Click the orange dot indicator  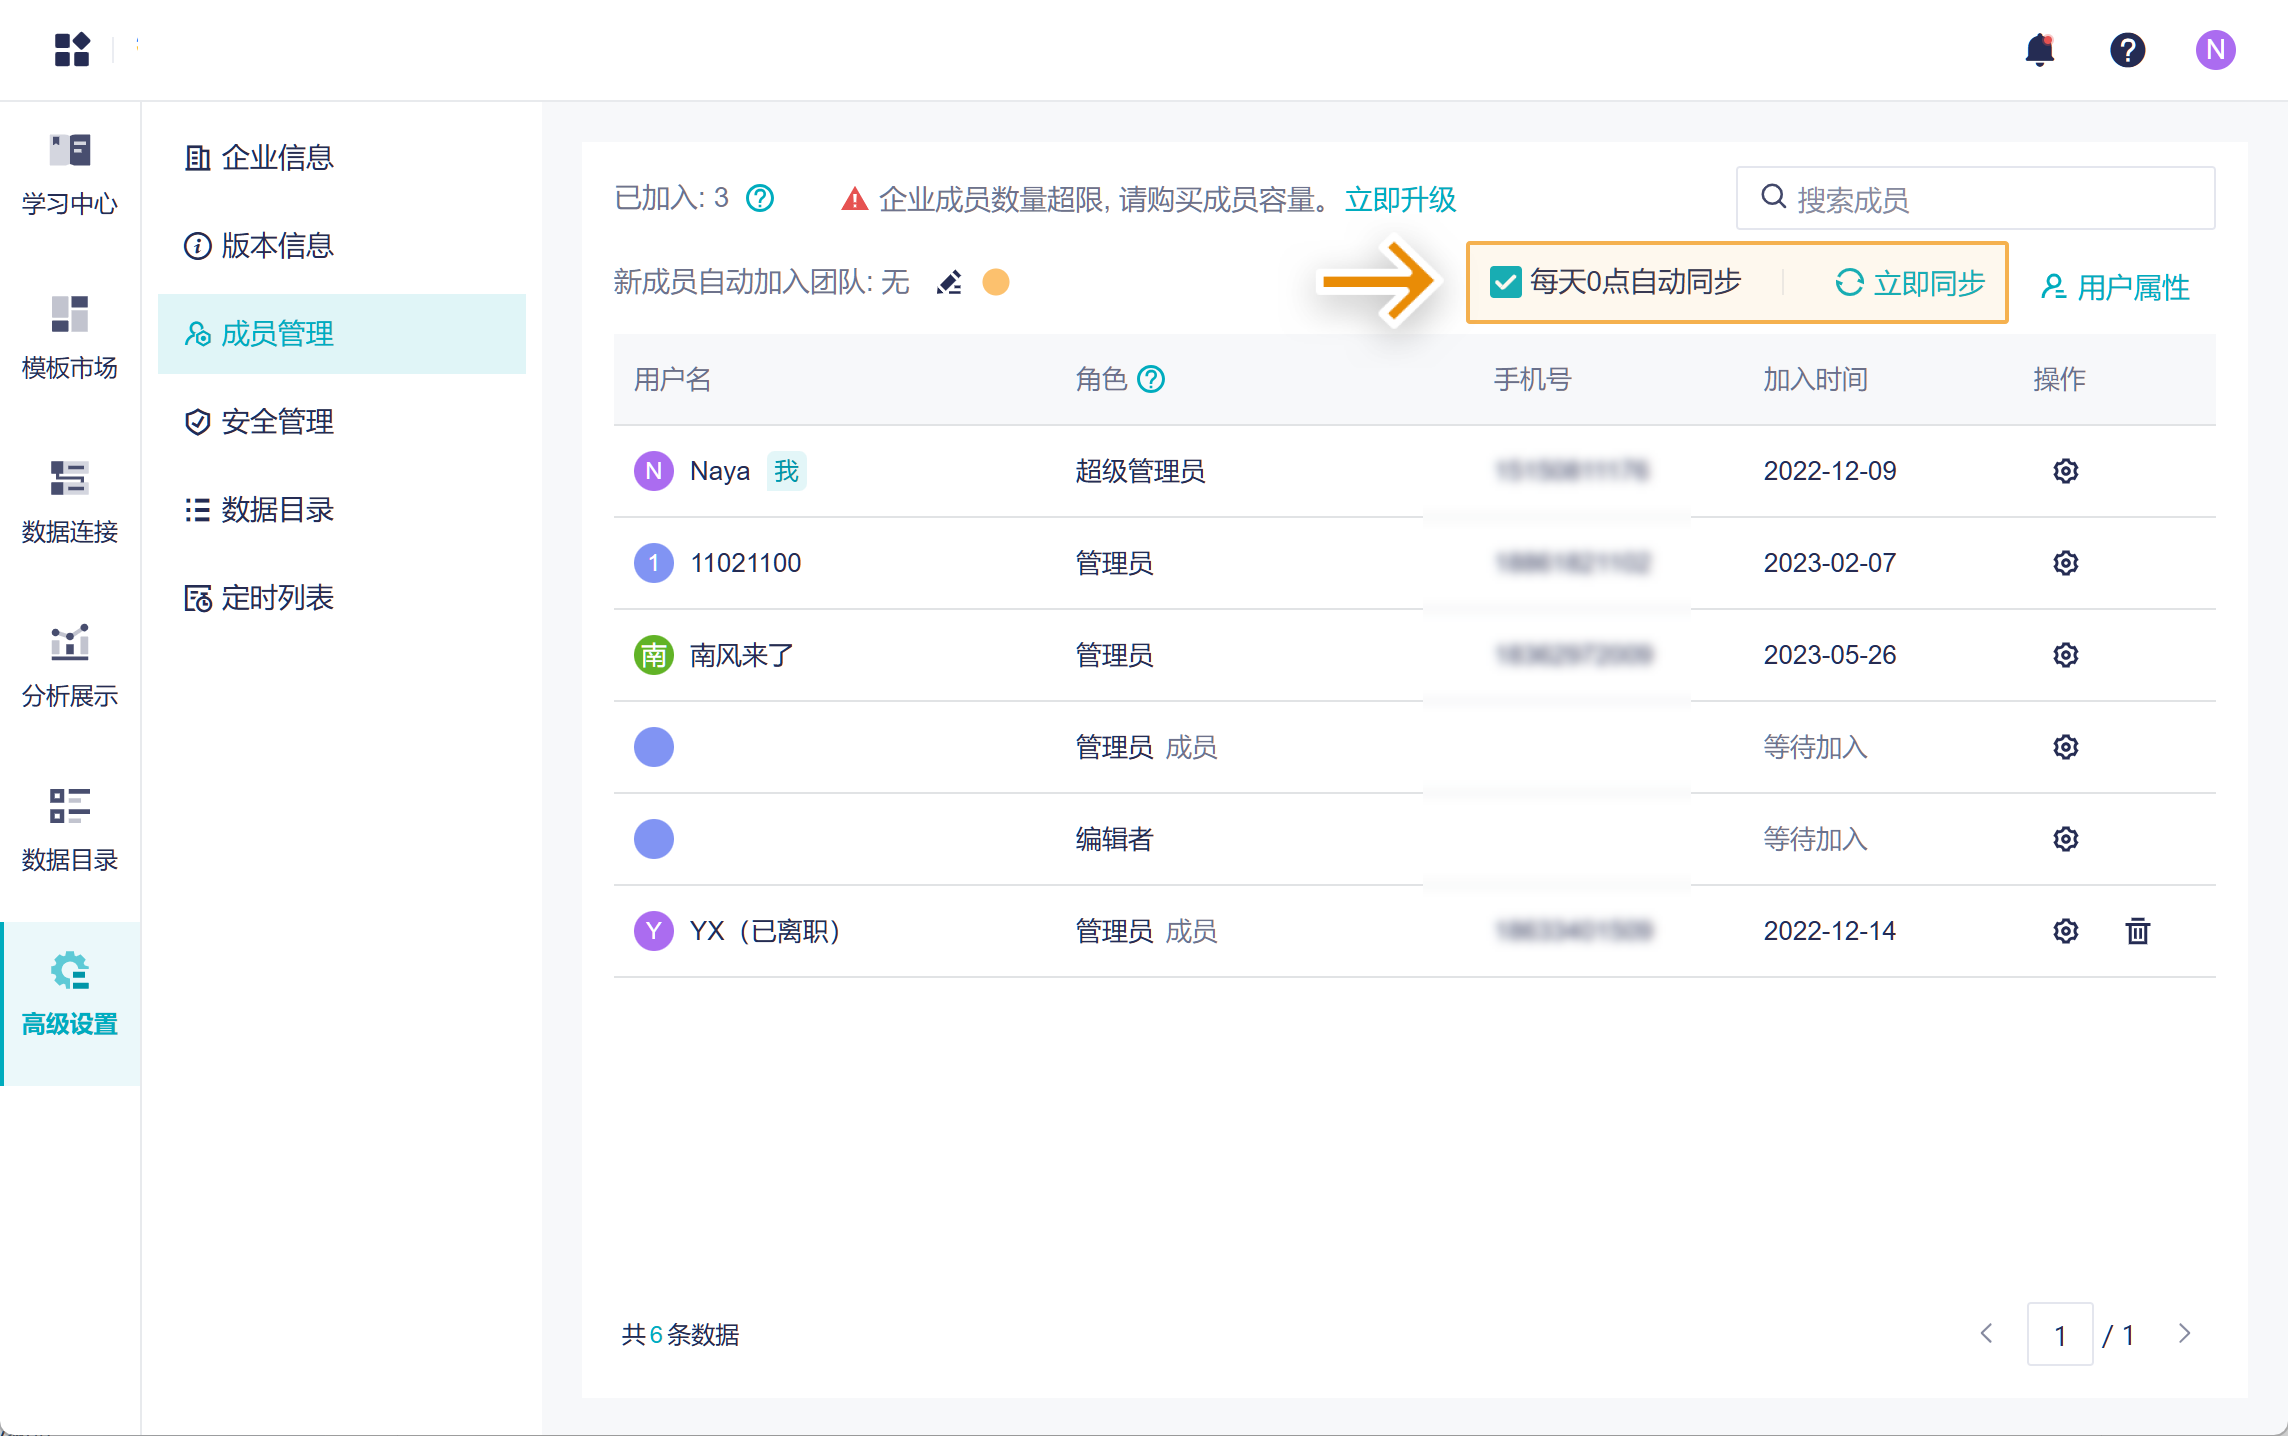[x=996, y=283]
